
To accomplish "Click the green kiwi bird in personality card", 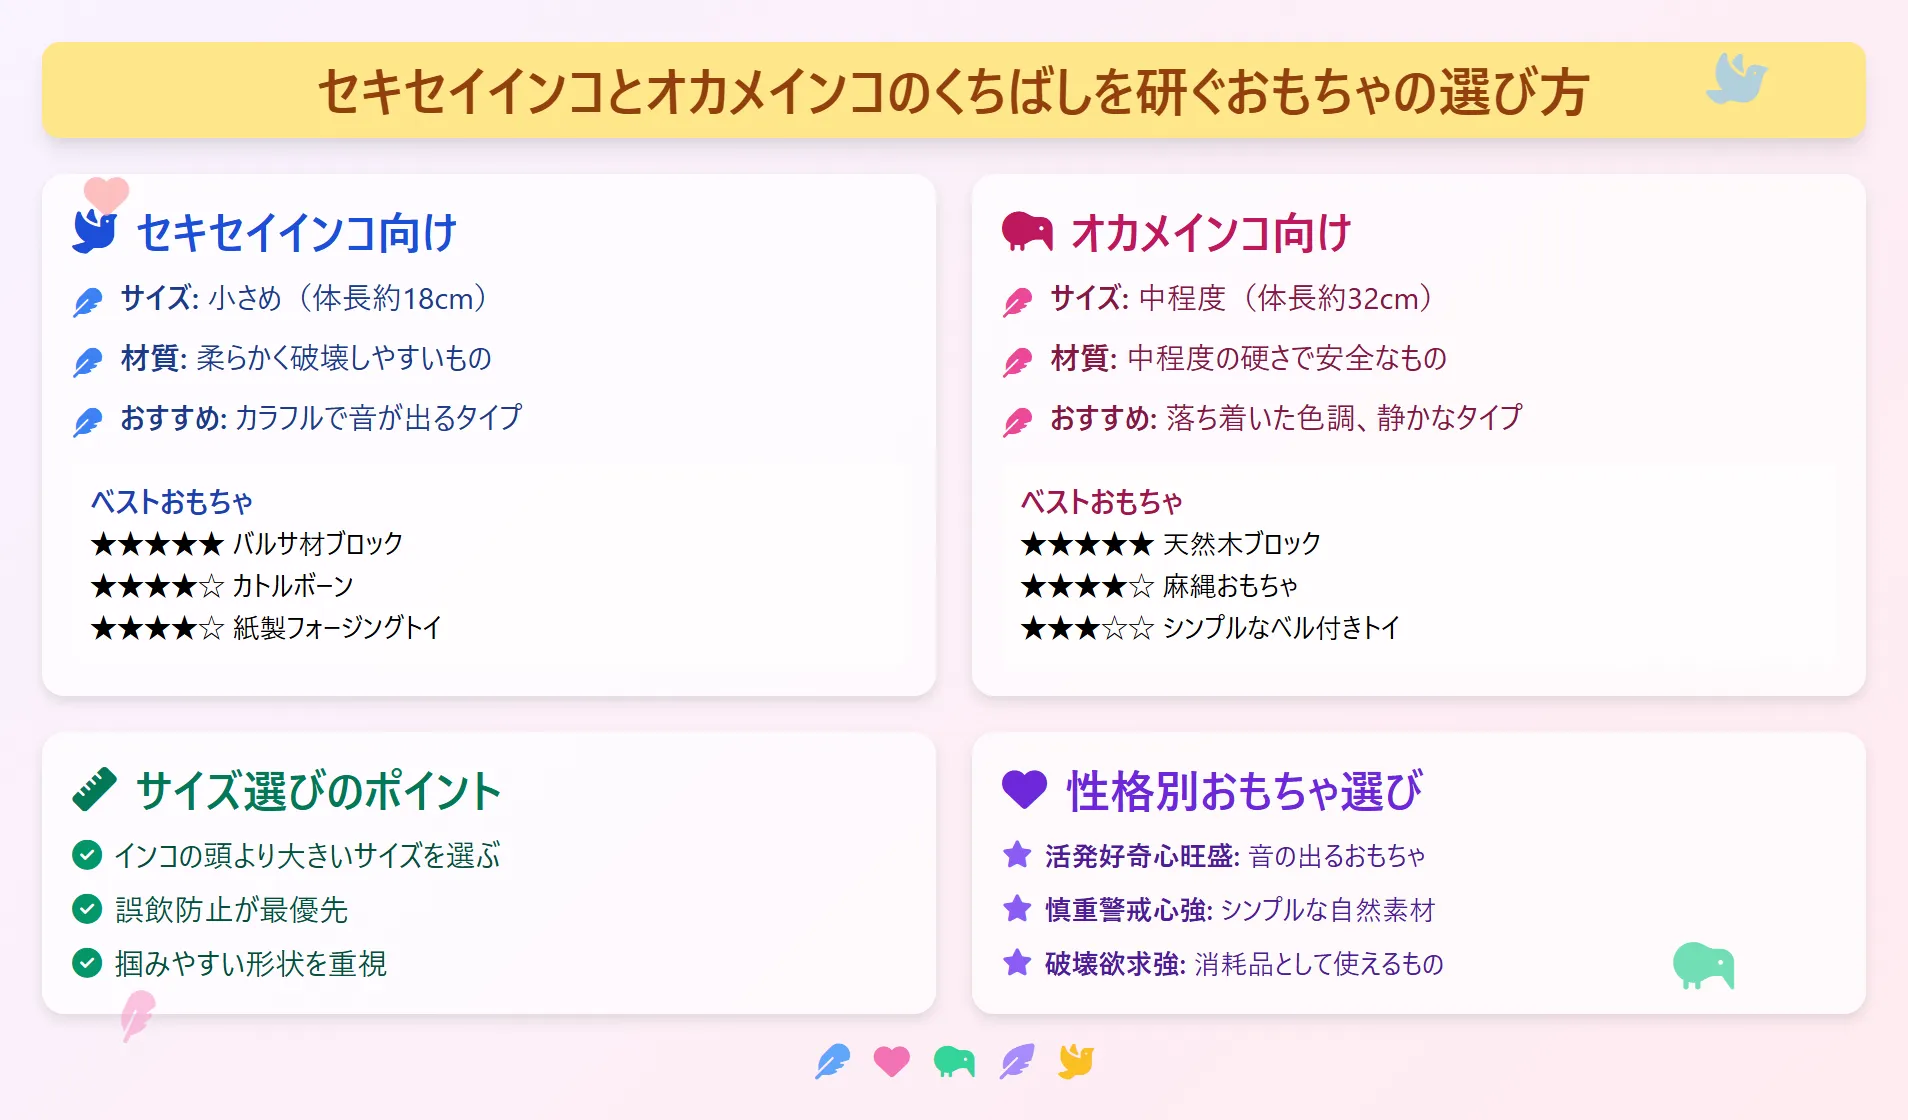I will (1704, 966).
